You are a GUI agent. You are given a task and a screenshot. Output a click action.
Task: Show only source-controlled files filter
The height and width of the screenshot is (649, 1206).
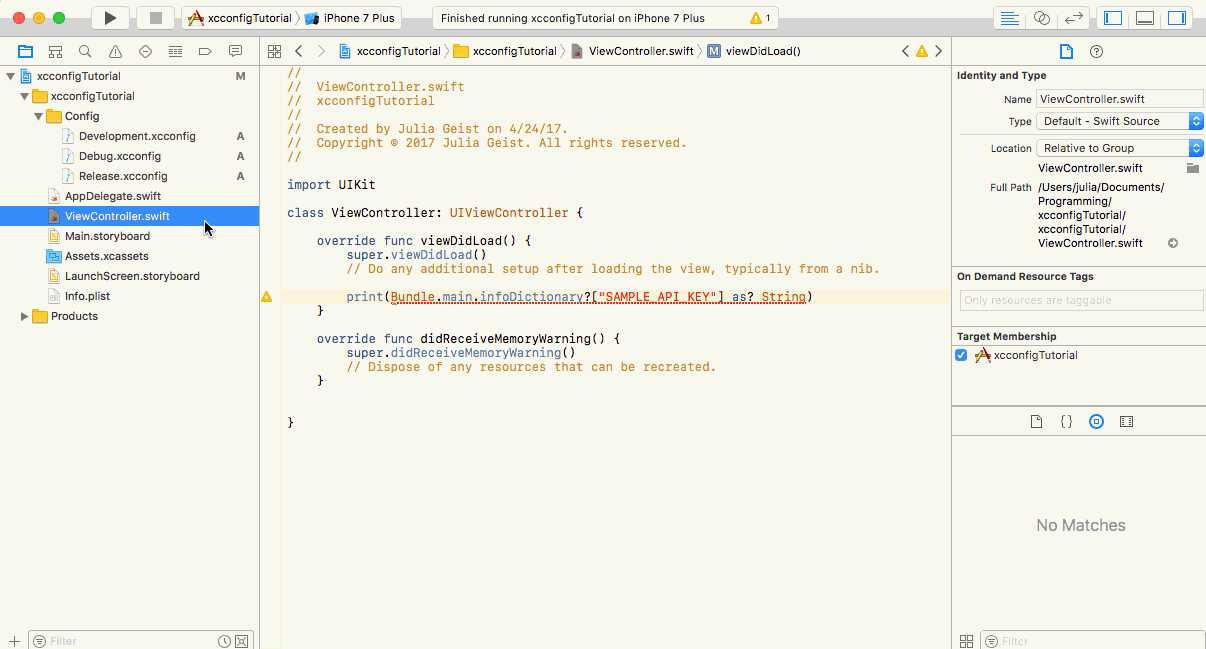[x=242, y=641]
